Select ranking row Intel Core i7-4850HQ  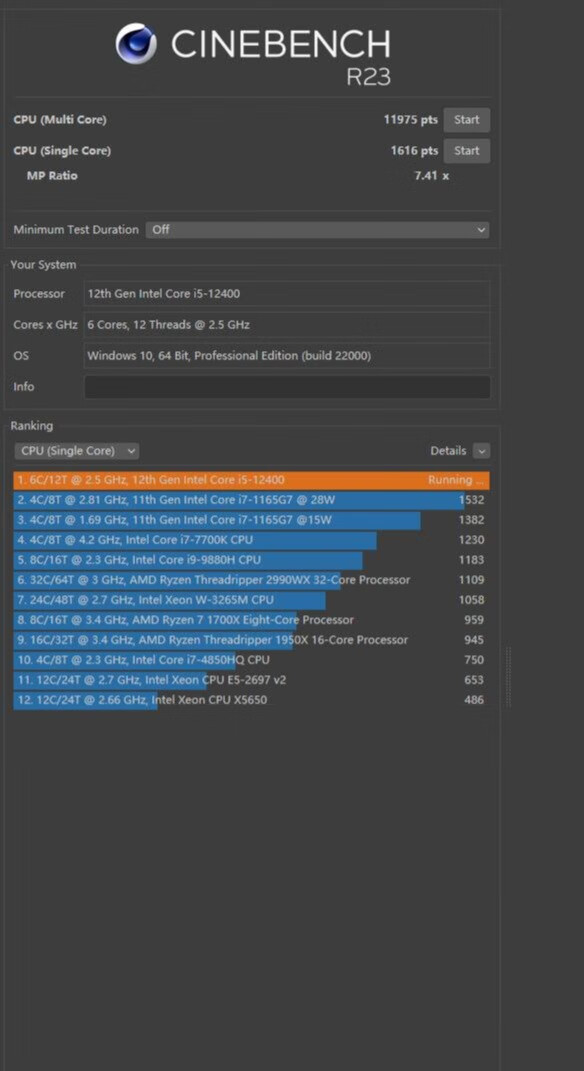(x=251, y=660)
